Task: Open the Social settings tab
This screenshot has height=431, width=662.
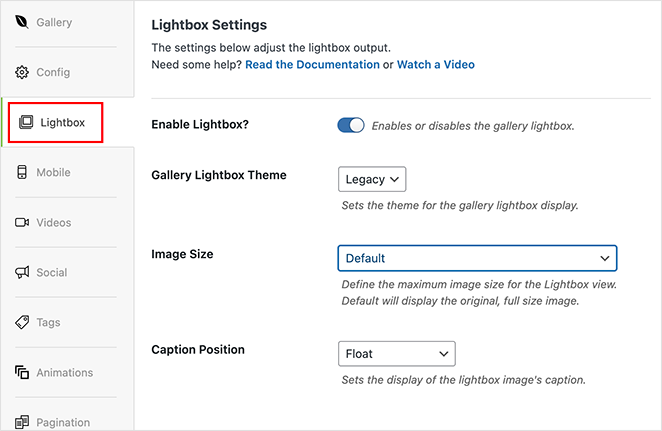Action: tap(52, 272)
